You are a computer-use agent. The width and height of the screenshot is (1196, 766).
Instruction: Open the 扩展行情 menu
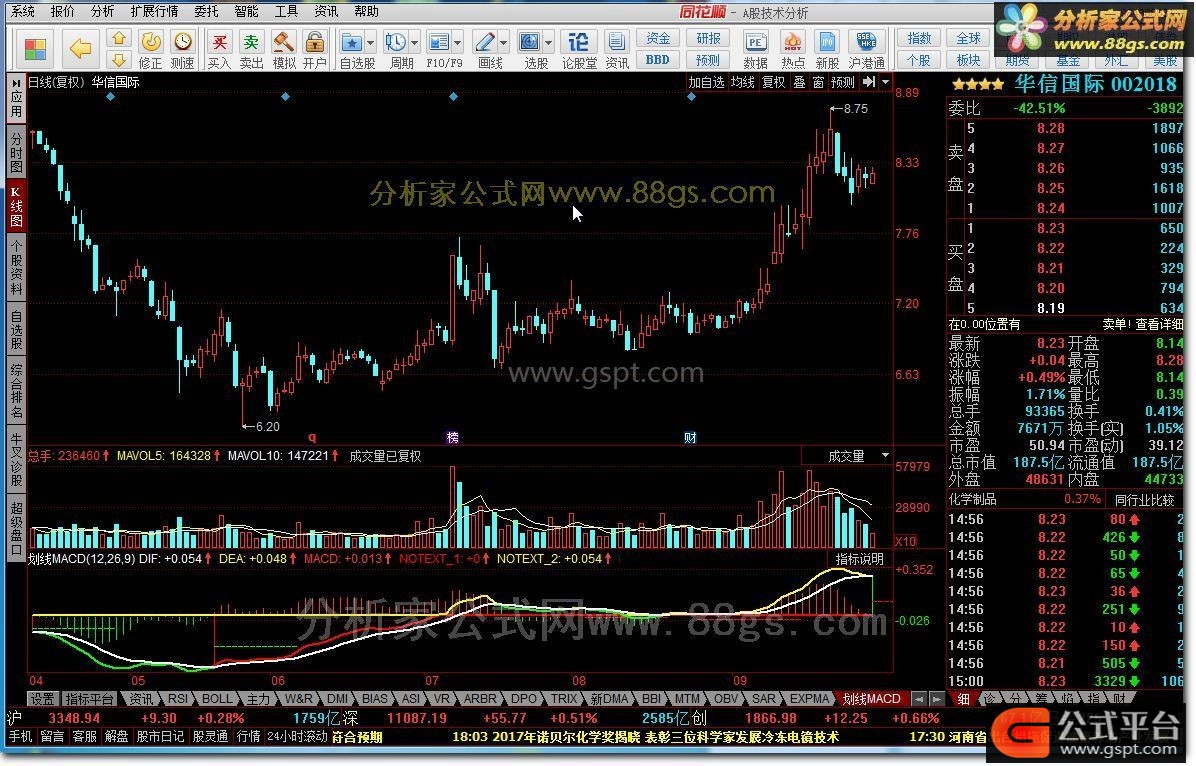point(154,11)
